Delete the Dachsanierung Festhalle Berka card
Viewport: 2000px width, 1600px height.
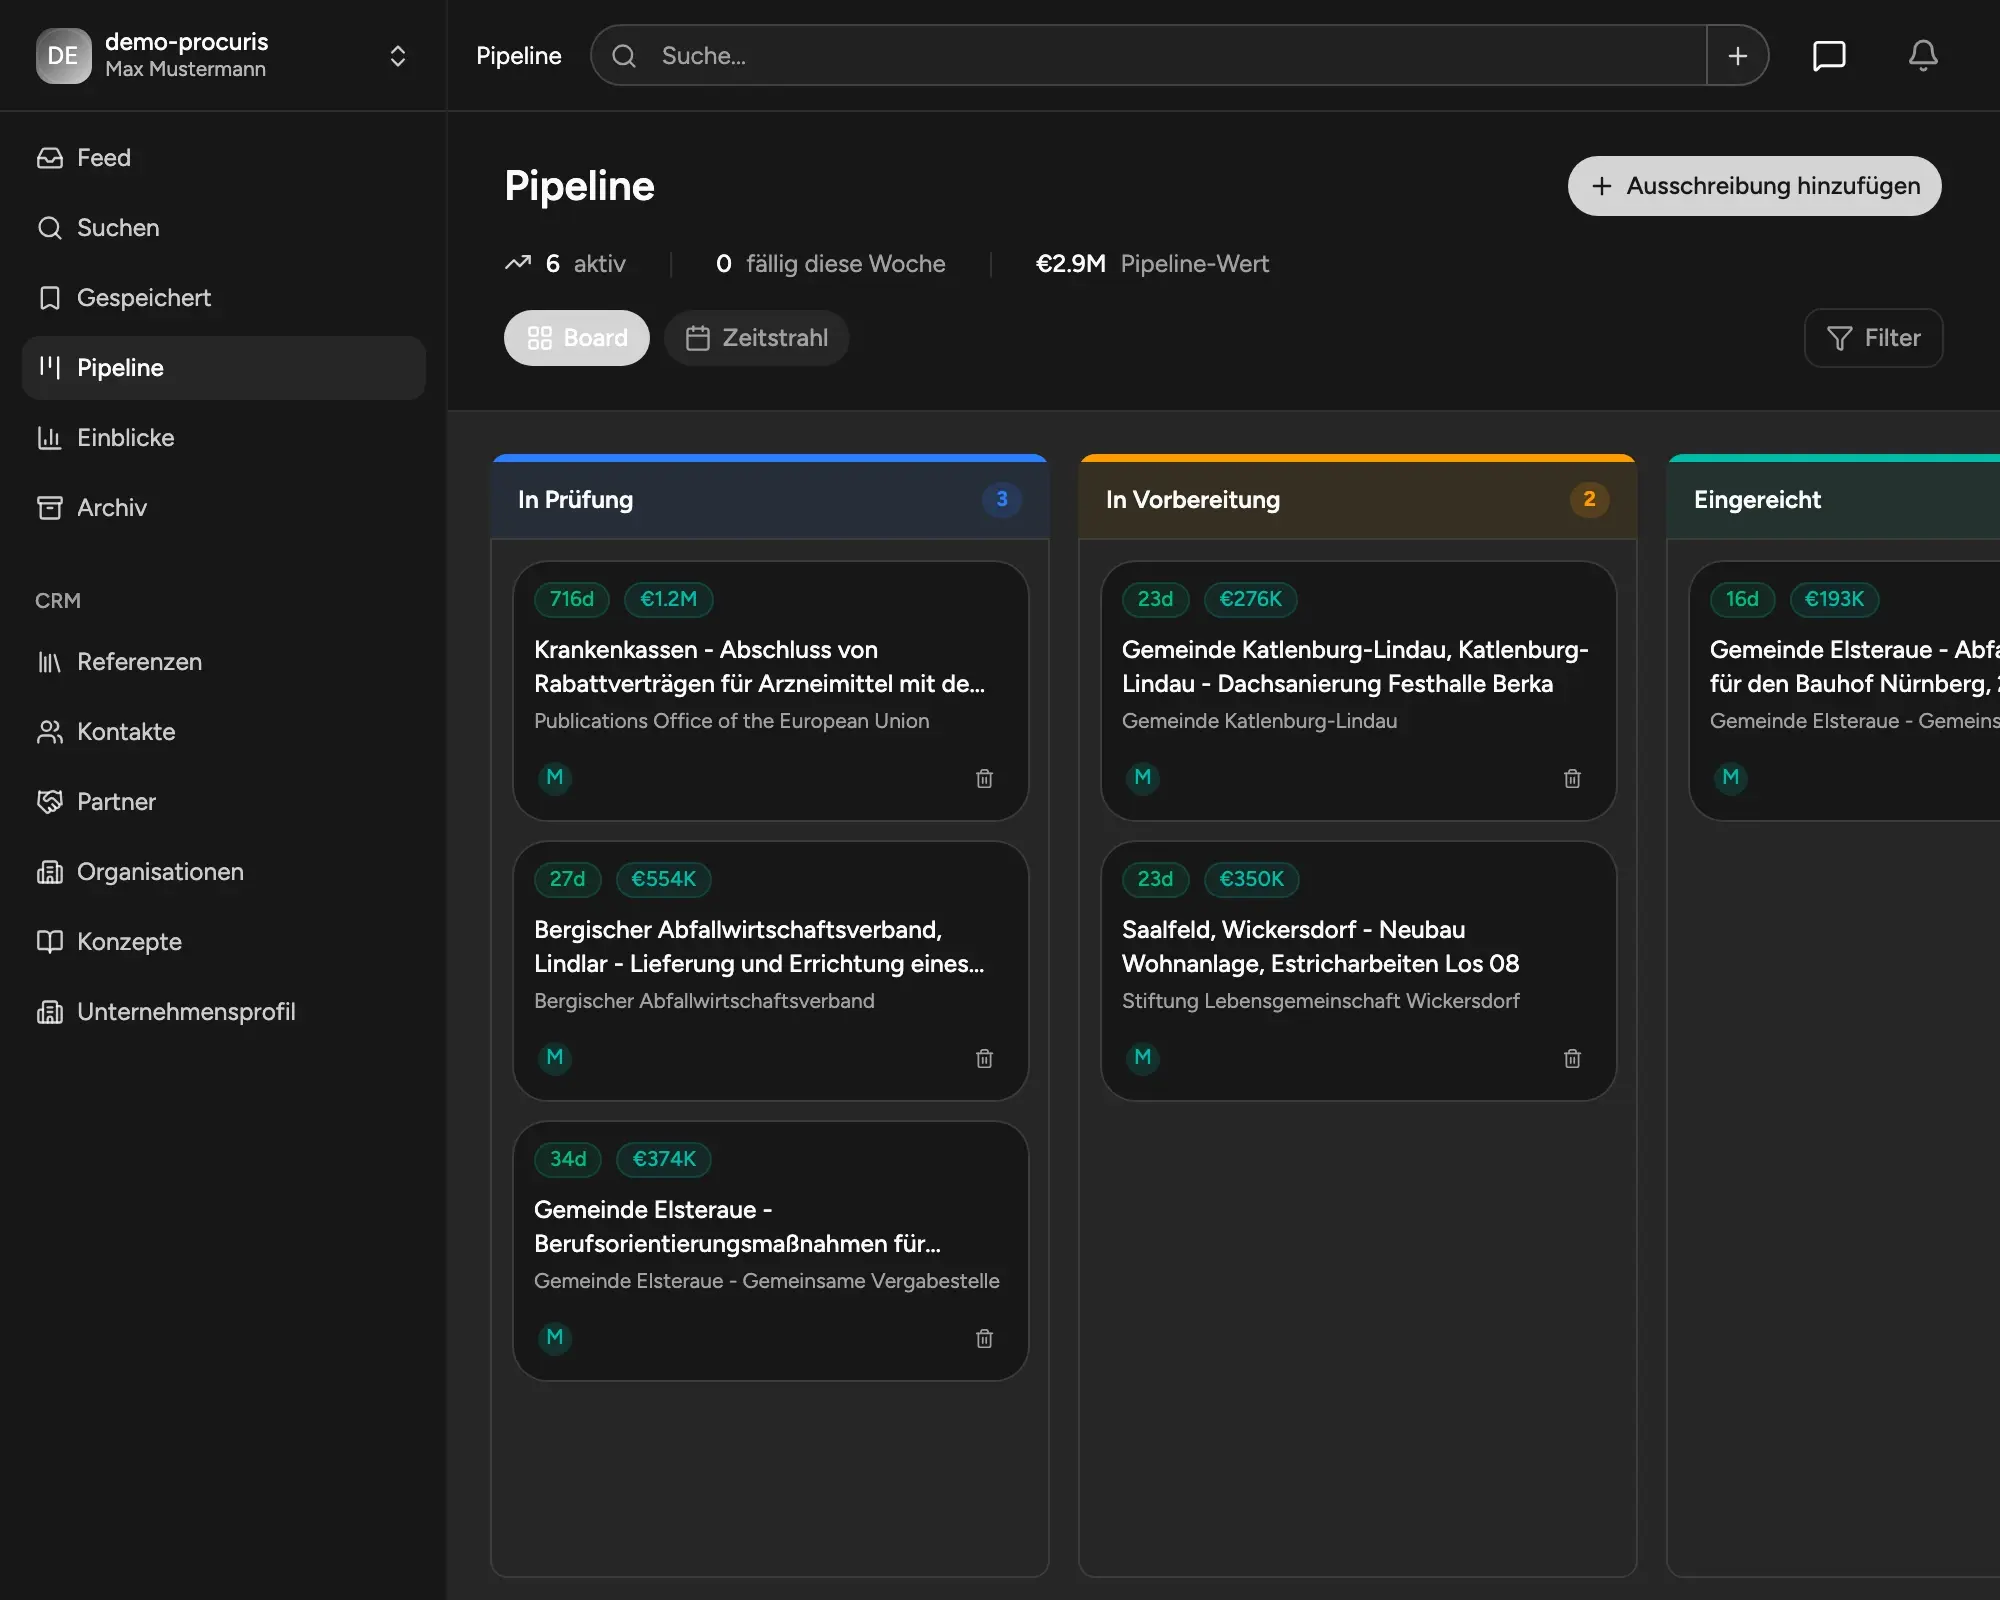point(1572,778)
